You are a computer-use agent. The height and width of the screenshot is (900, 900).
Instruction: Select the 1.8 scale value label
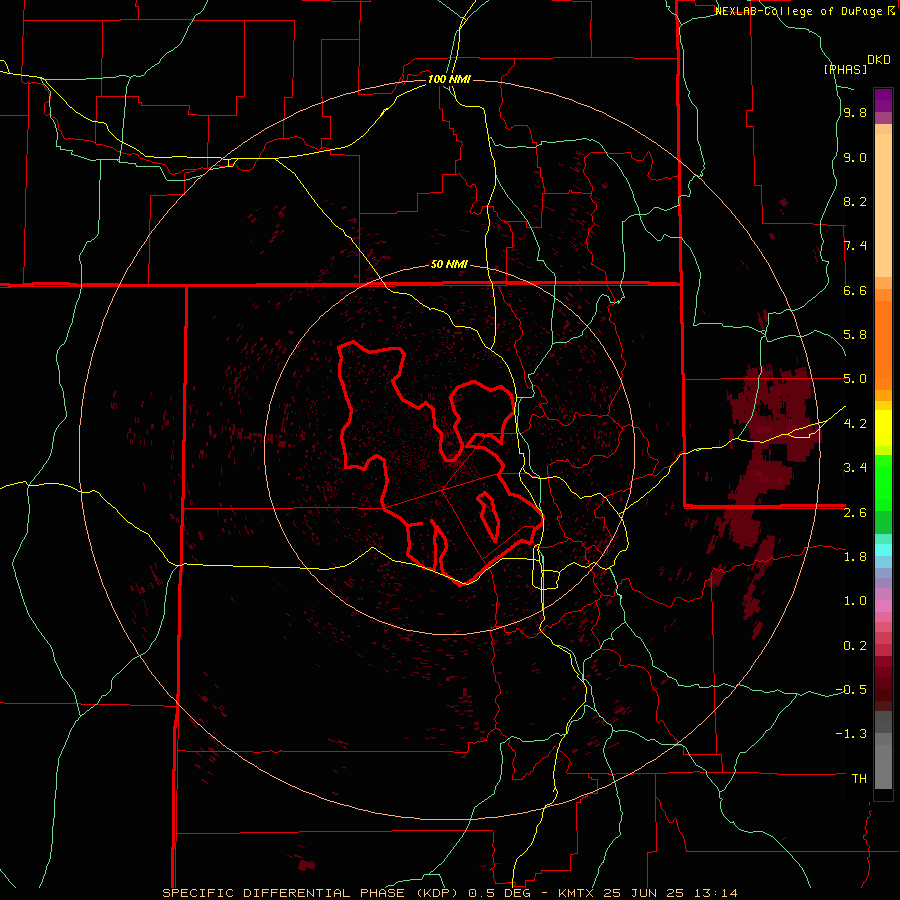pos(855,557)
